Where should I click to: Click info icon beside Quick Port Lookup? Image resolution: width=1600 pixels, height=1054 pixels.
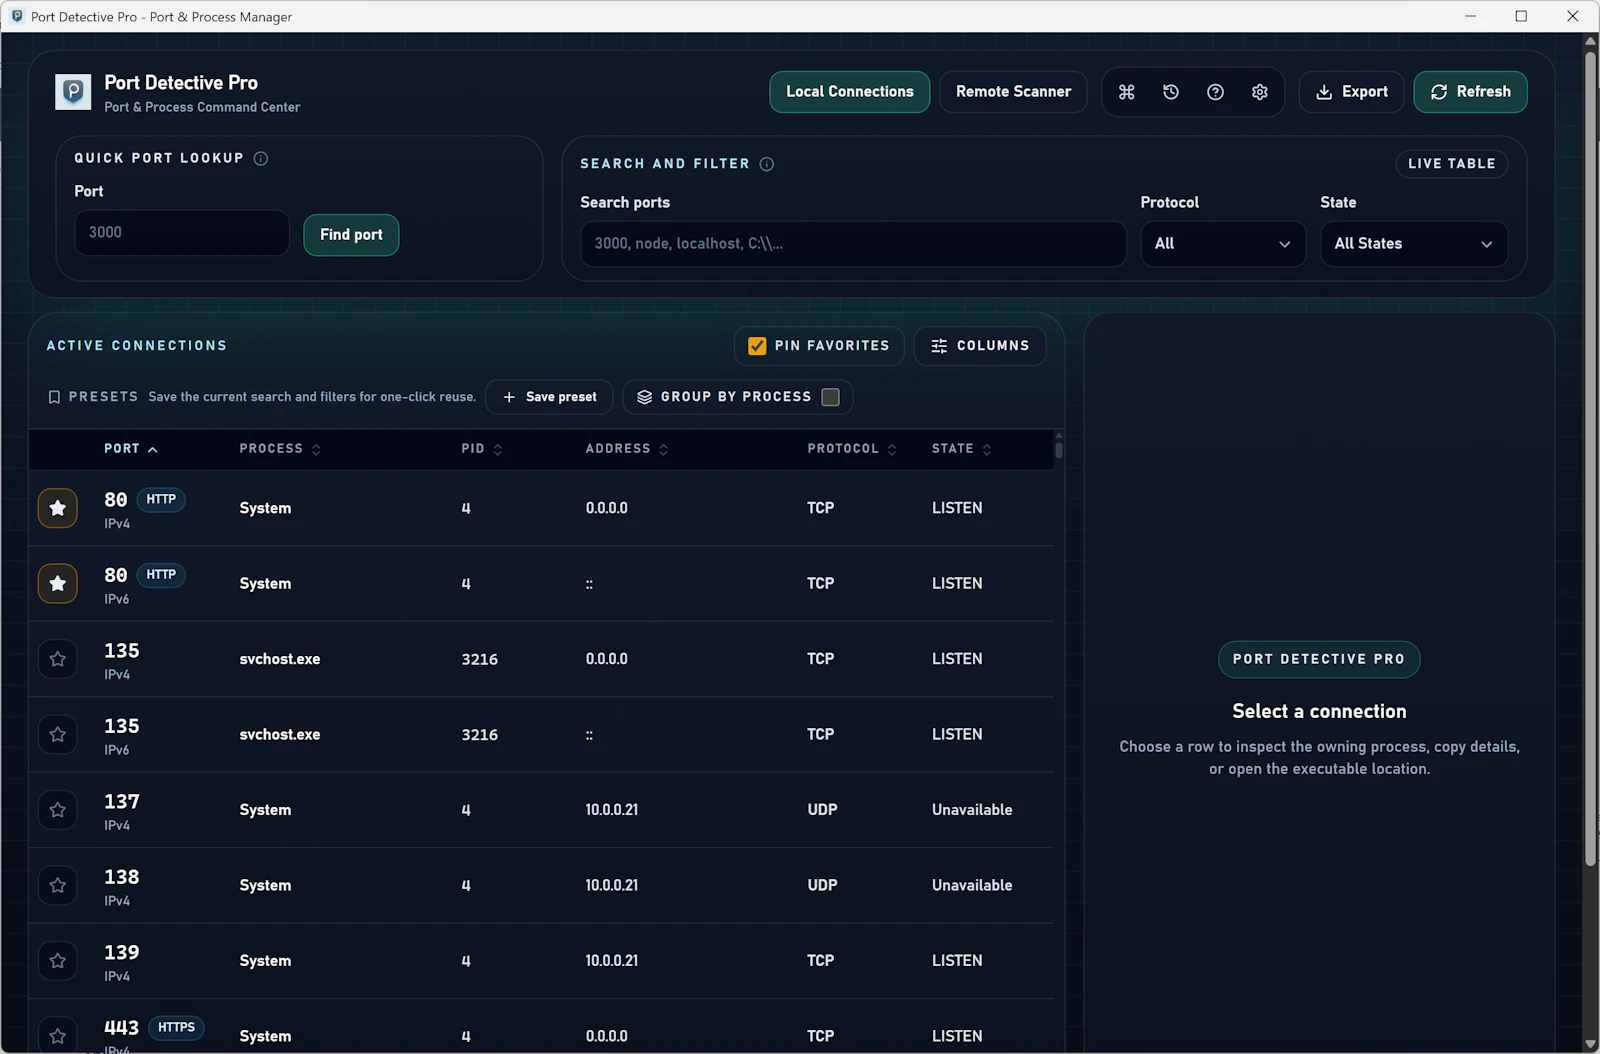(x=261, y=158)
